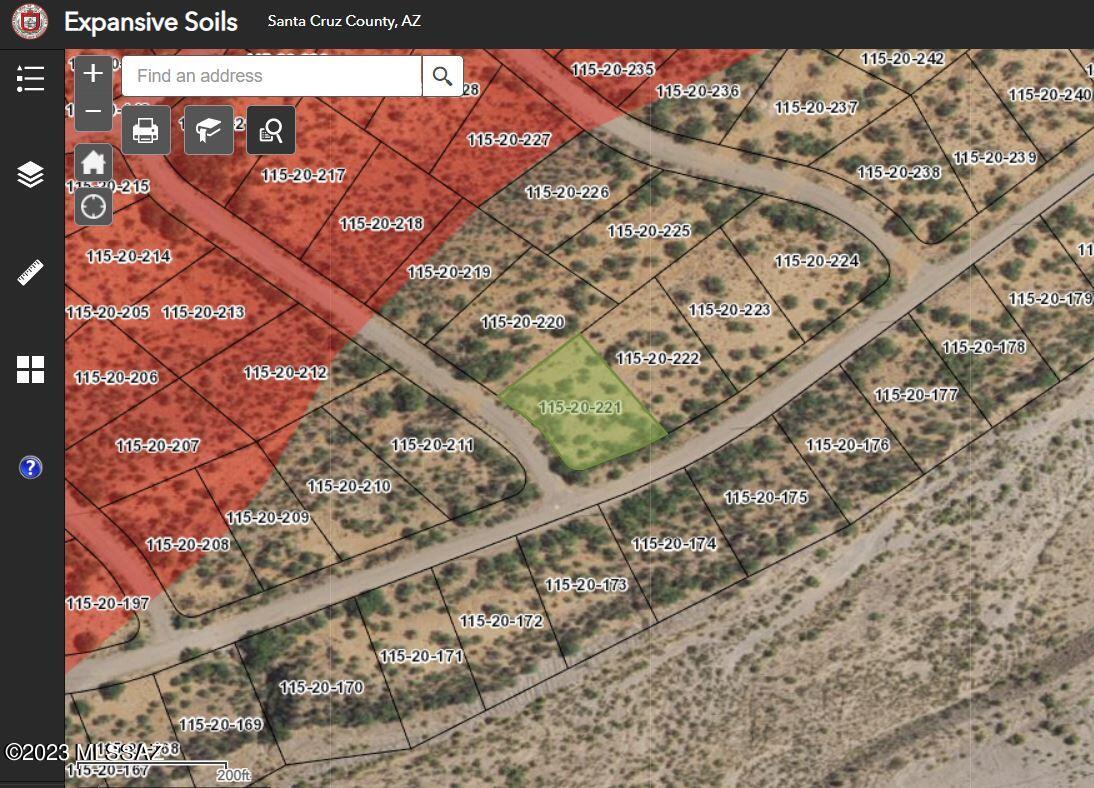
Task: Zoom out with the minus button
Action: 93,112
